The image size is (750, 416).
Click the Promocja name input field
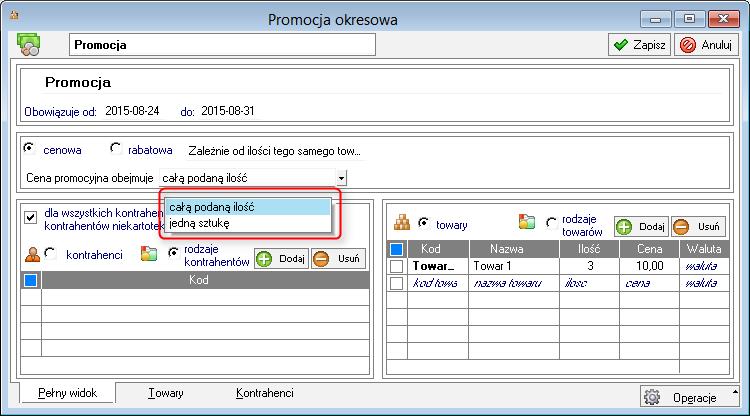(x=222, y=45)
